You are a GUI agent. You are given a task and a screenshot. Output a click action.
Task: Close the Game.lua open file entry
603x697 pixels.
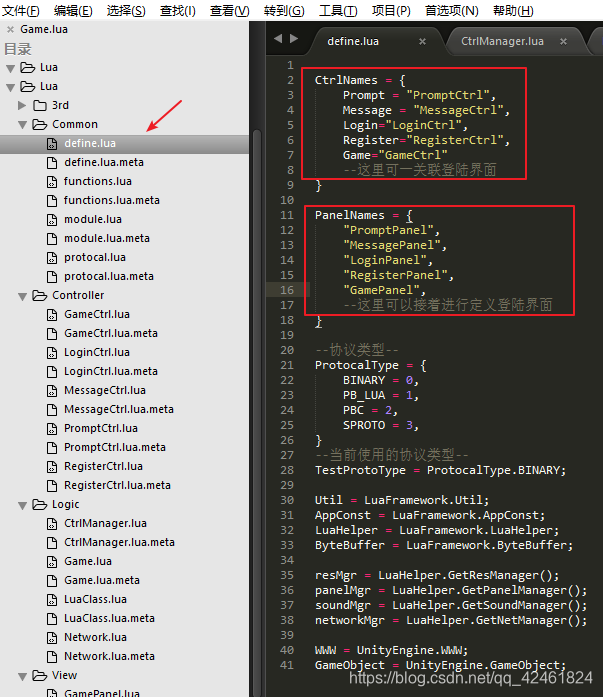click(10, 30)
